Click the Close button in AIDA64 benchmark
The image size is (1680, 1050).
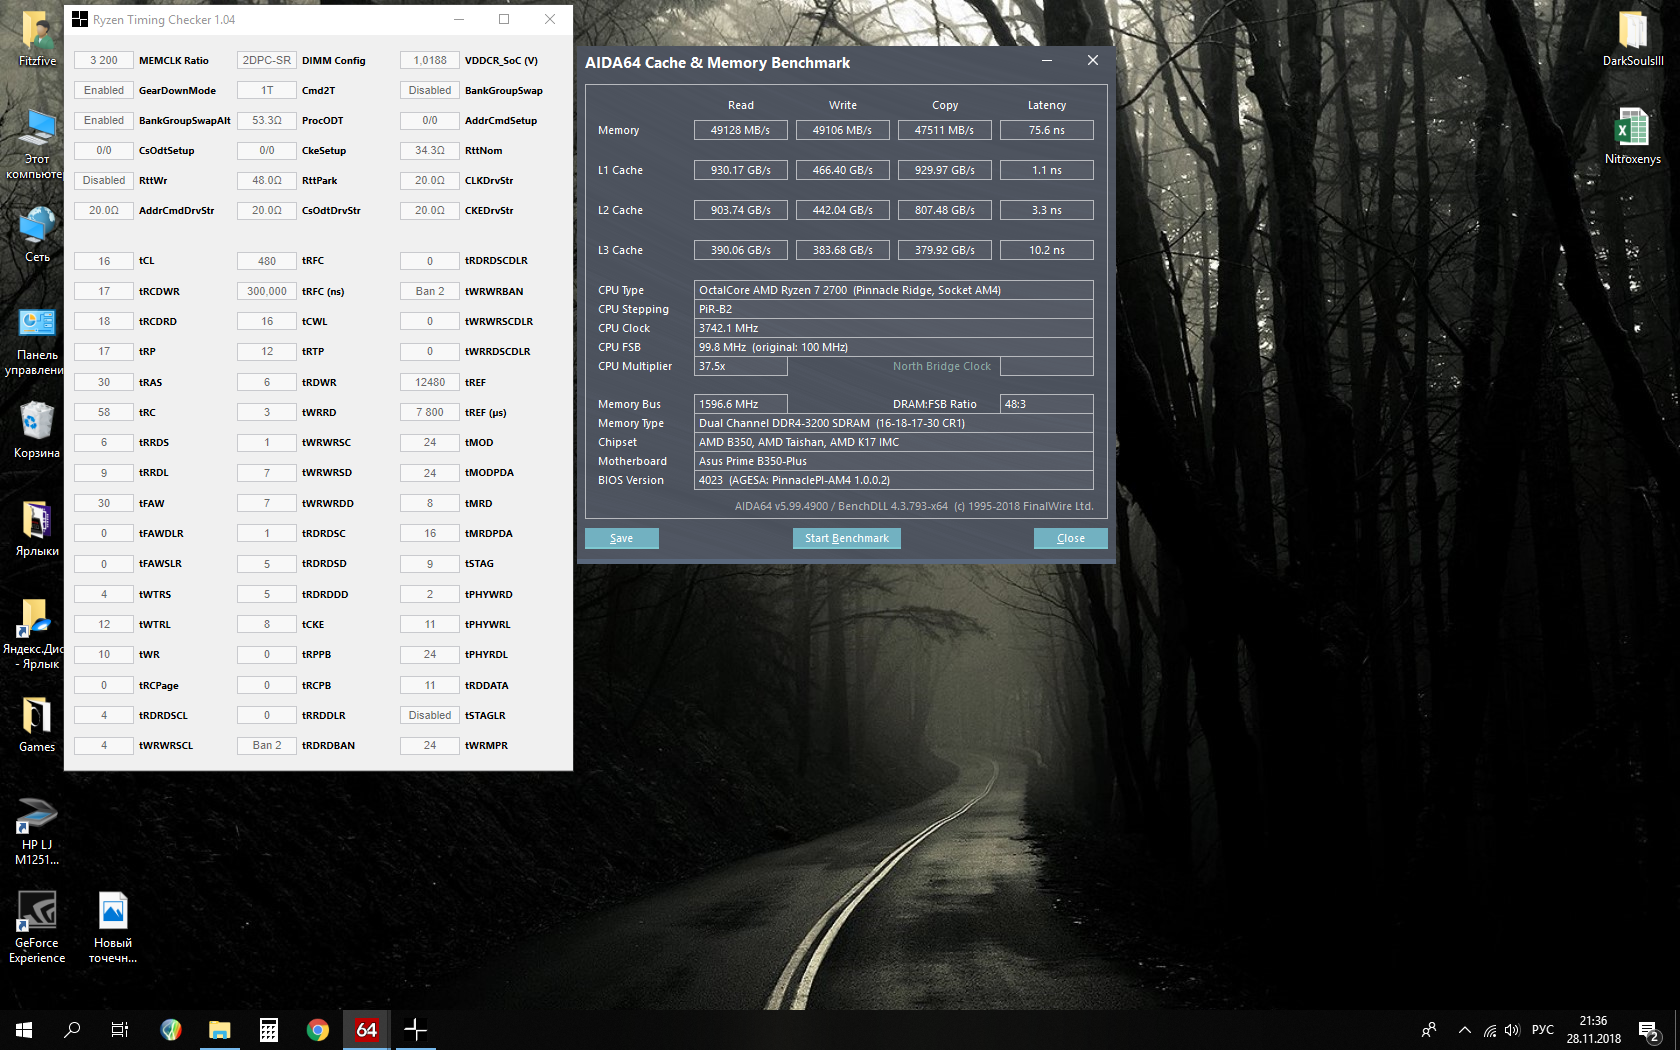(x=1071, y=538)
